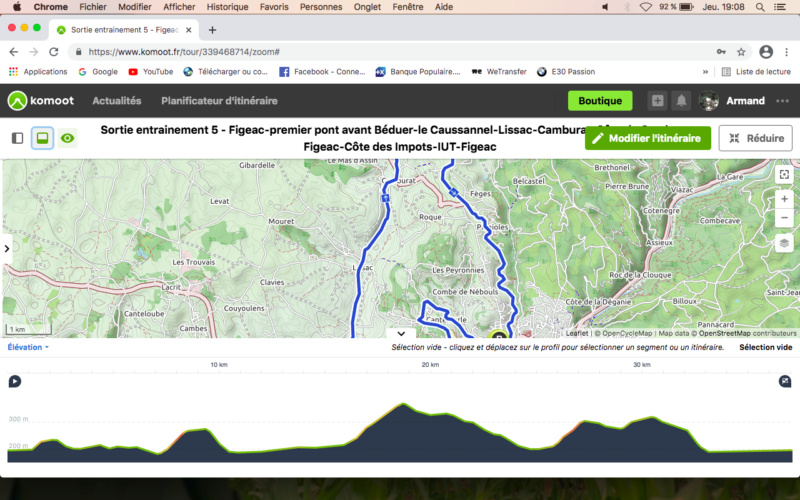This screenshot has height=500, width=800.
Task: Open the notifications bell
Action: 681,101
